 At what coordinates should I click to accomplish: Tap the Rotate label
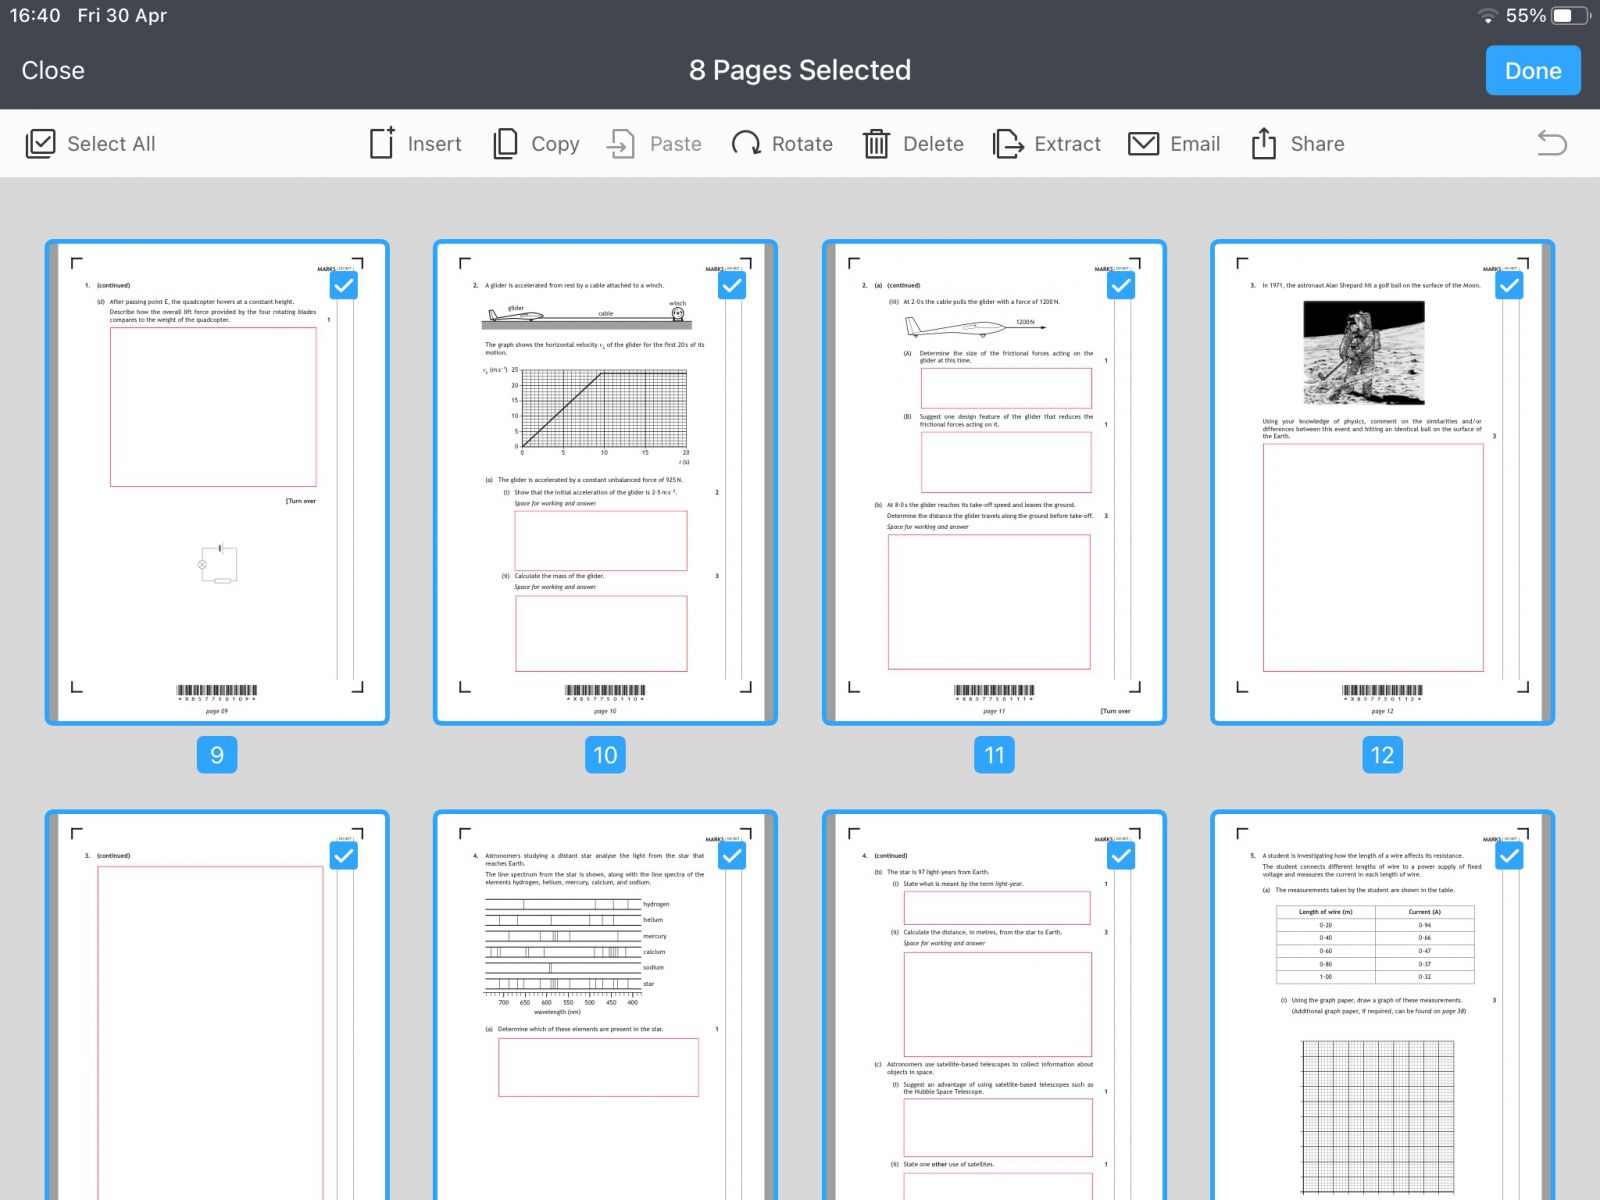point(802,144)
